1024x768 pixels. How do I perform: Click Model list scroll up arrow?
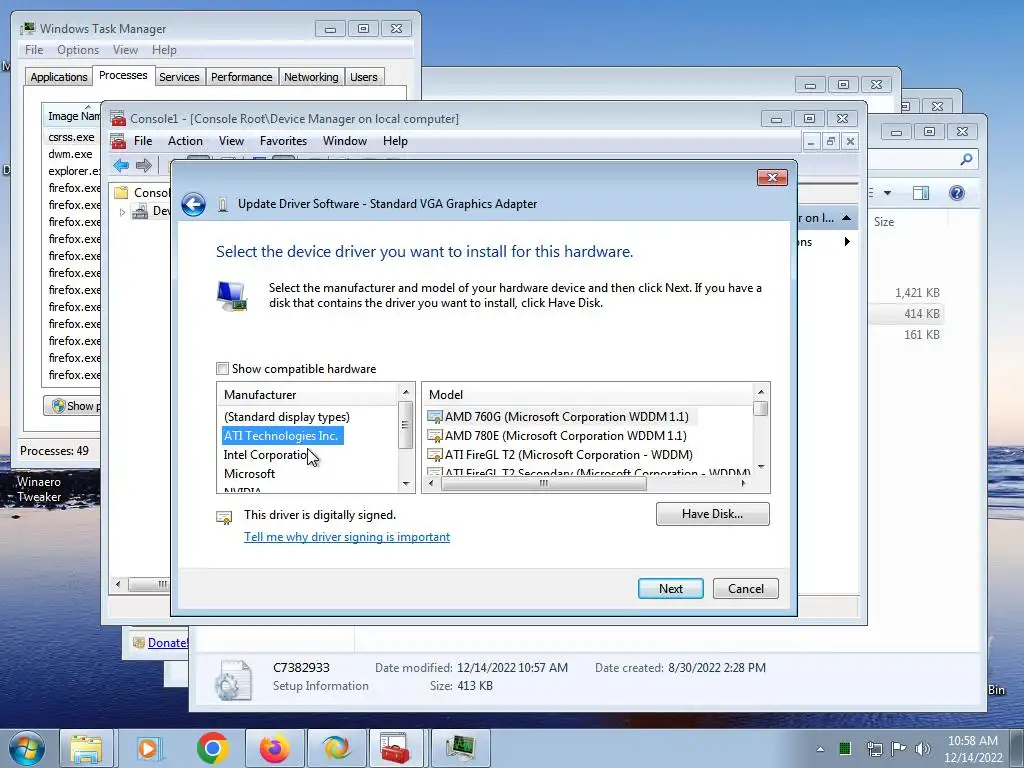(761, 392)
